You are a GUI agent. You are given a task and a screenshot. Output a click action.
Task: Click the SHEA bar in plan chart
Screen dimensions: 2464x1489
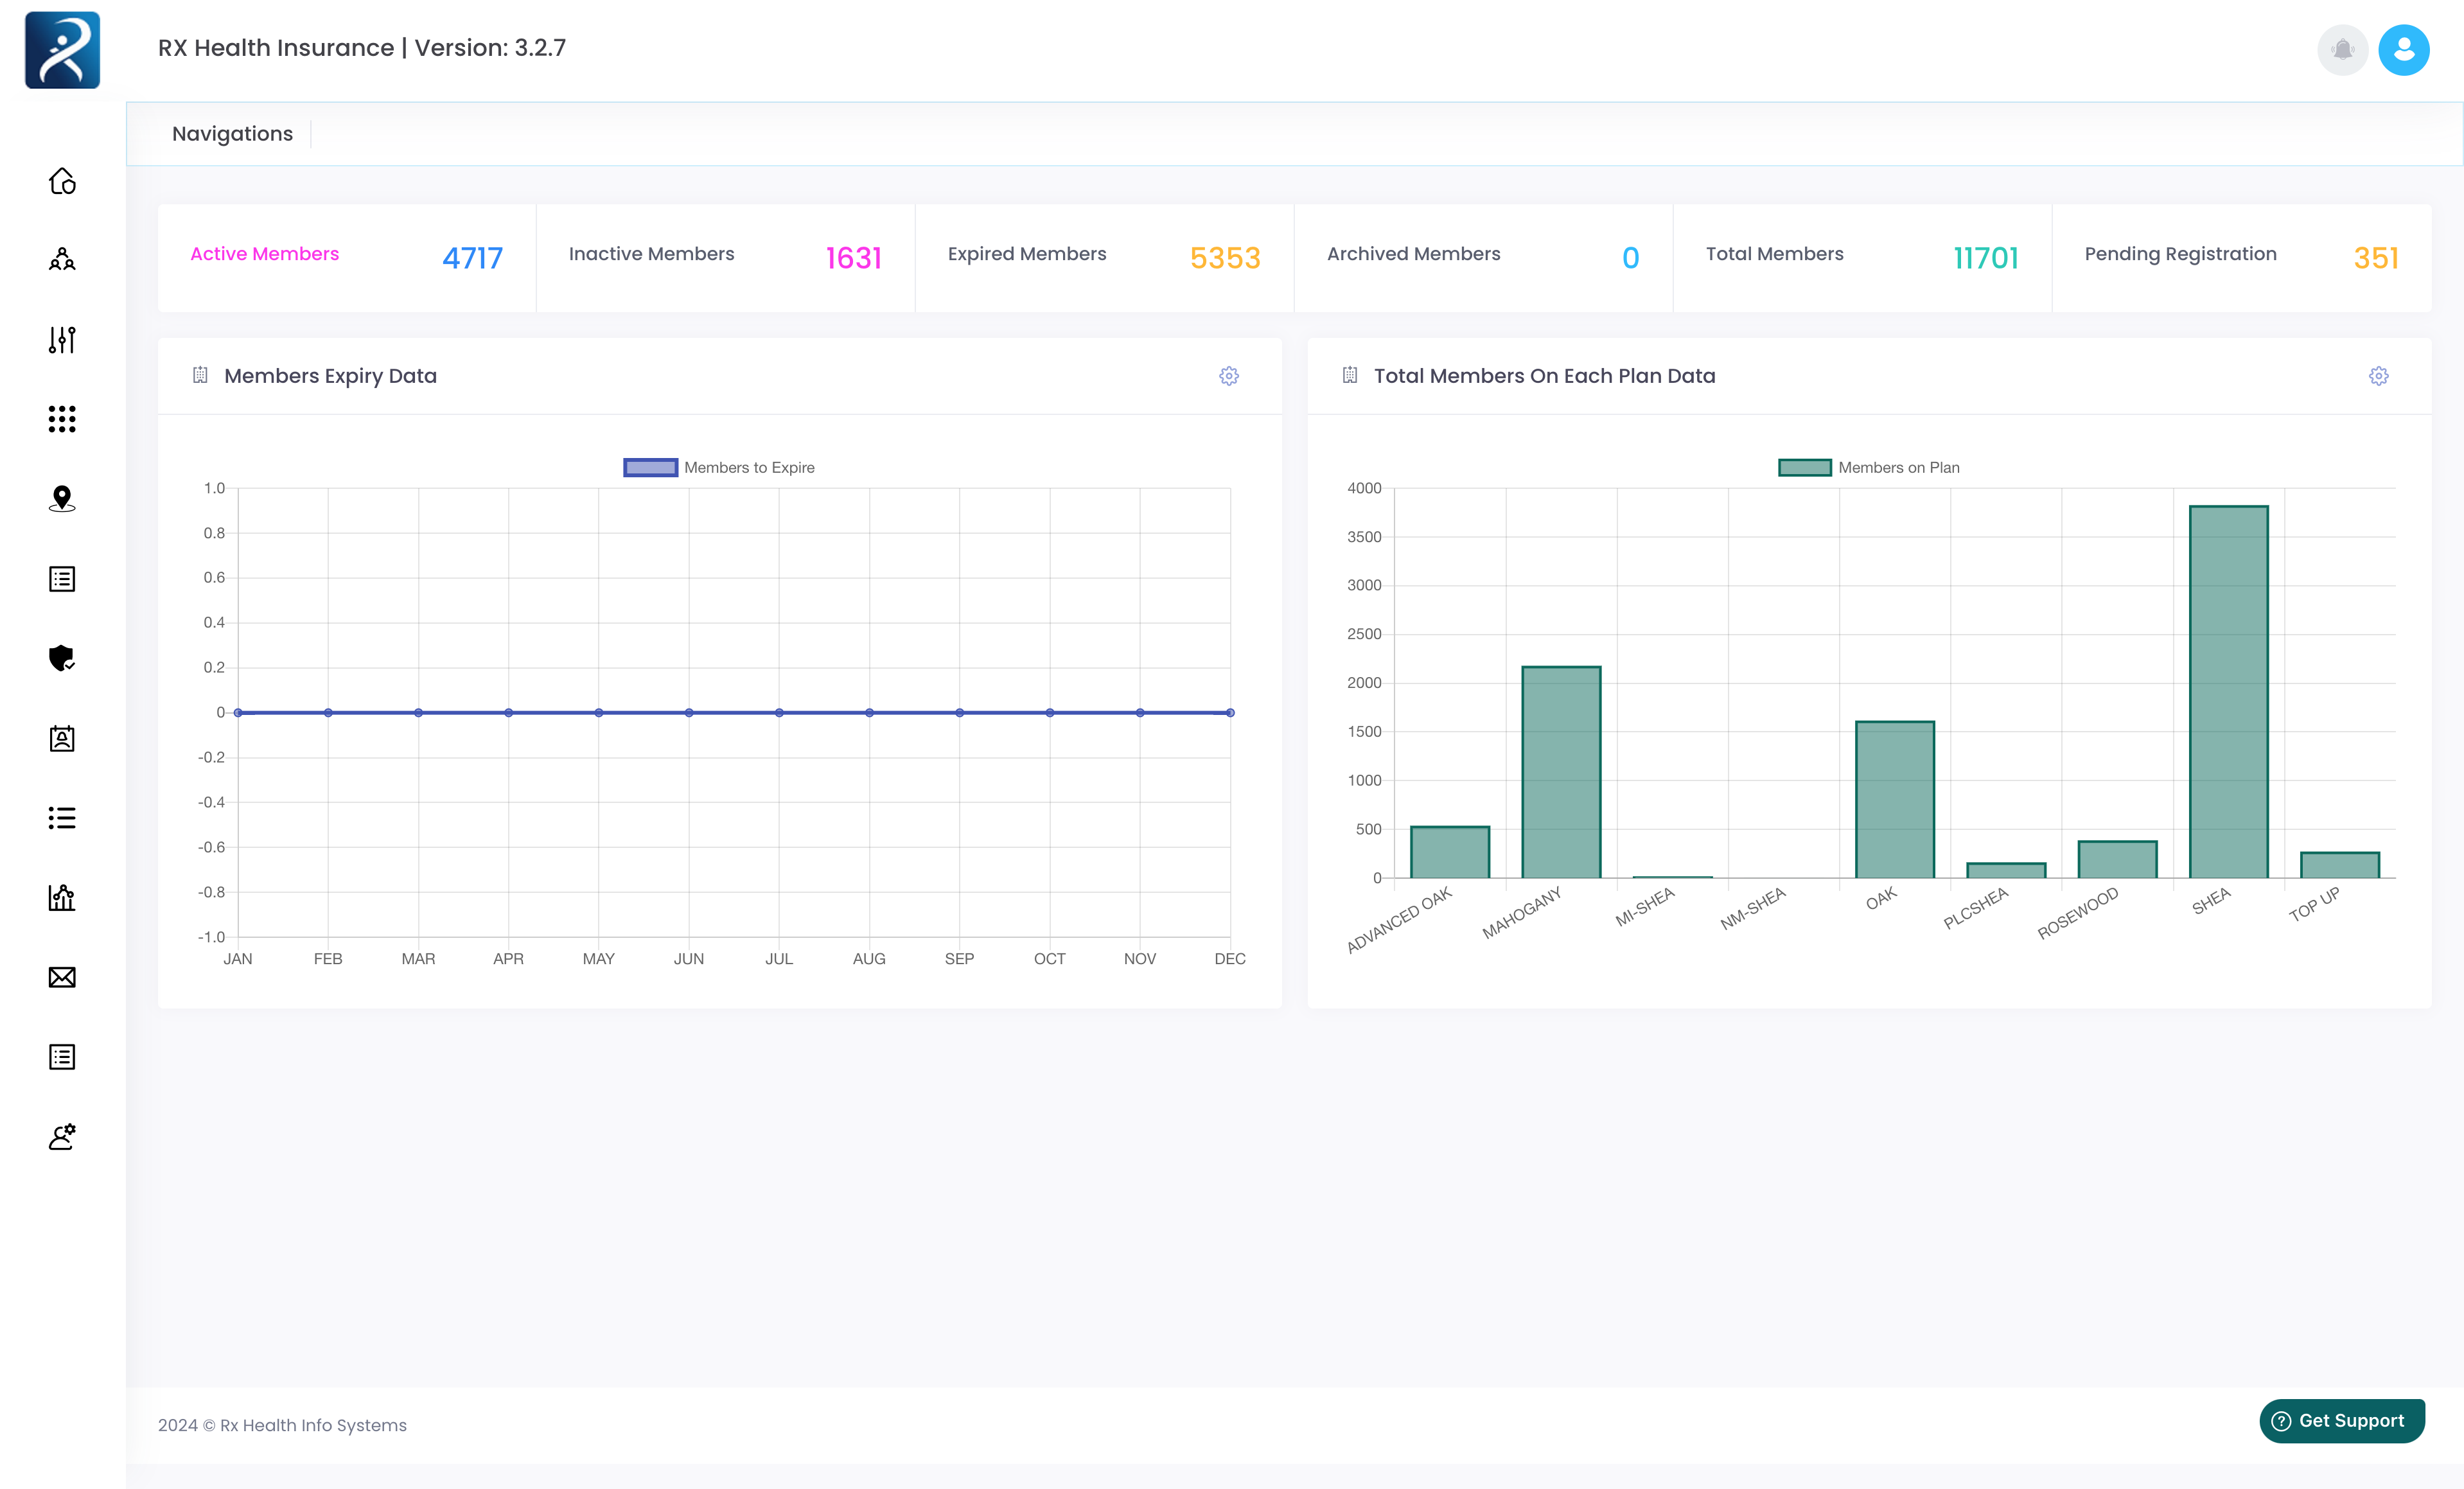pyautogui.click(x=2228, y=692)
